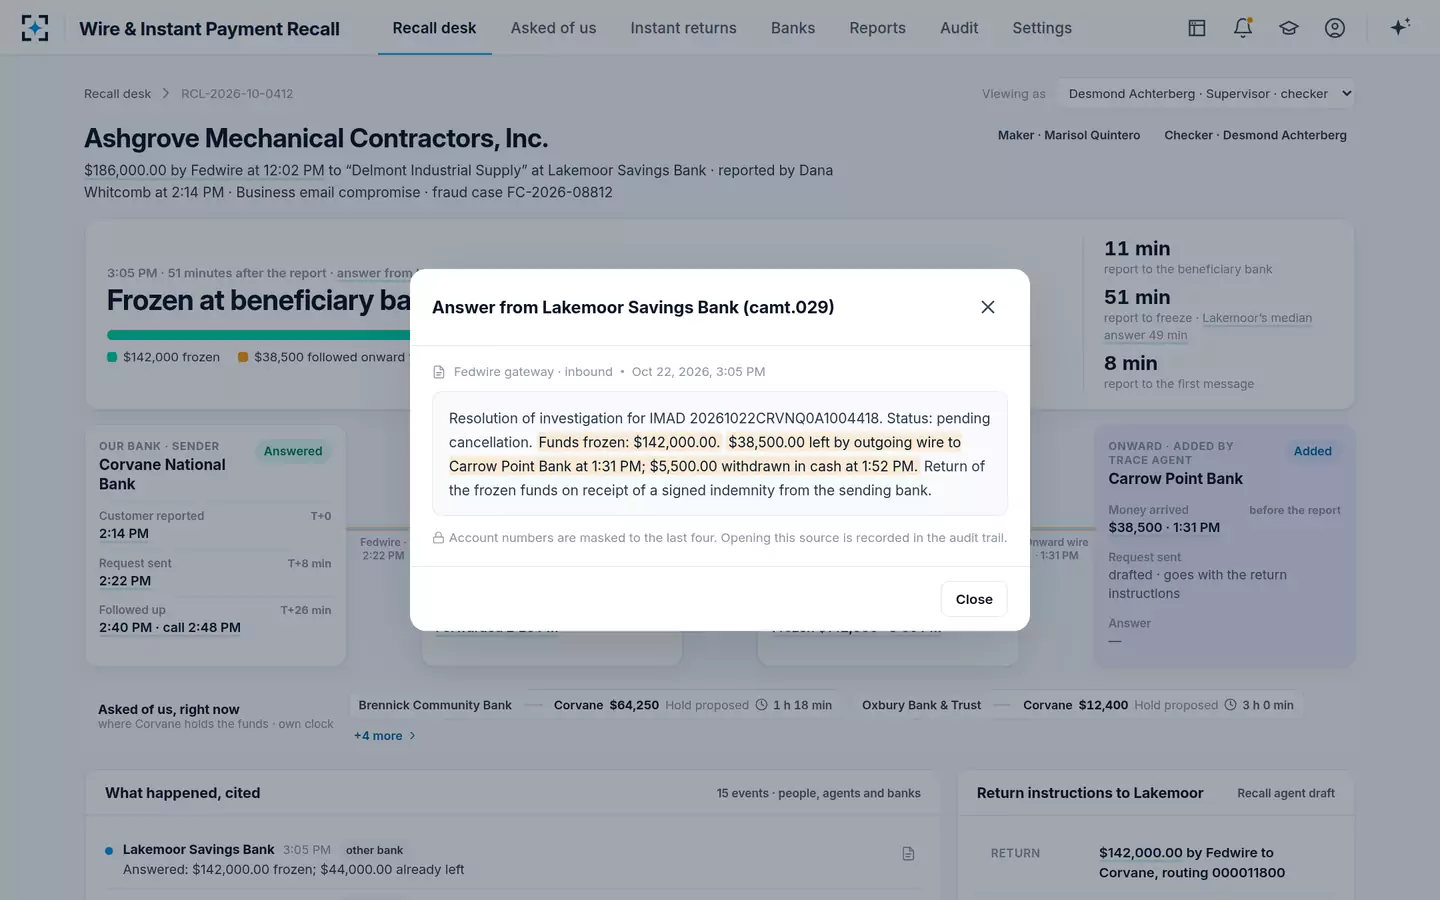Open the layout panel icon in header
Screen dimensions: 1440x900
coord(1197,28)
